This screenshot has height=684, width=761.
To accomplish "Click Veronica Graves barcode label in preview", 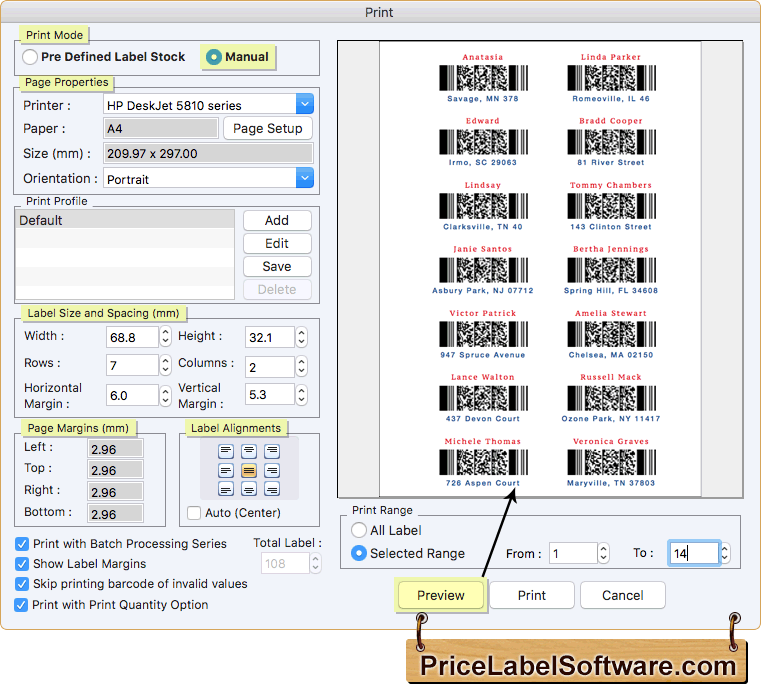I will click(611, 462).
